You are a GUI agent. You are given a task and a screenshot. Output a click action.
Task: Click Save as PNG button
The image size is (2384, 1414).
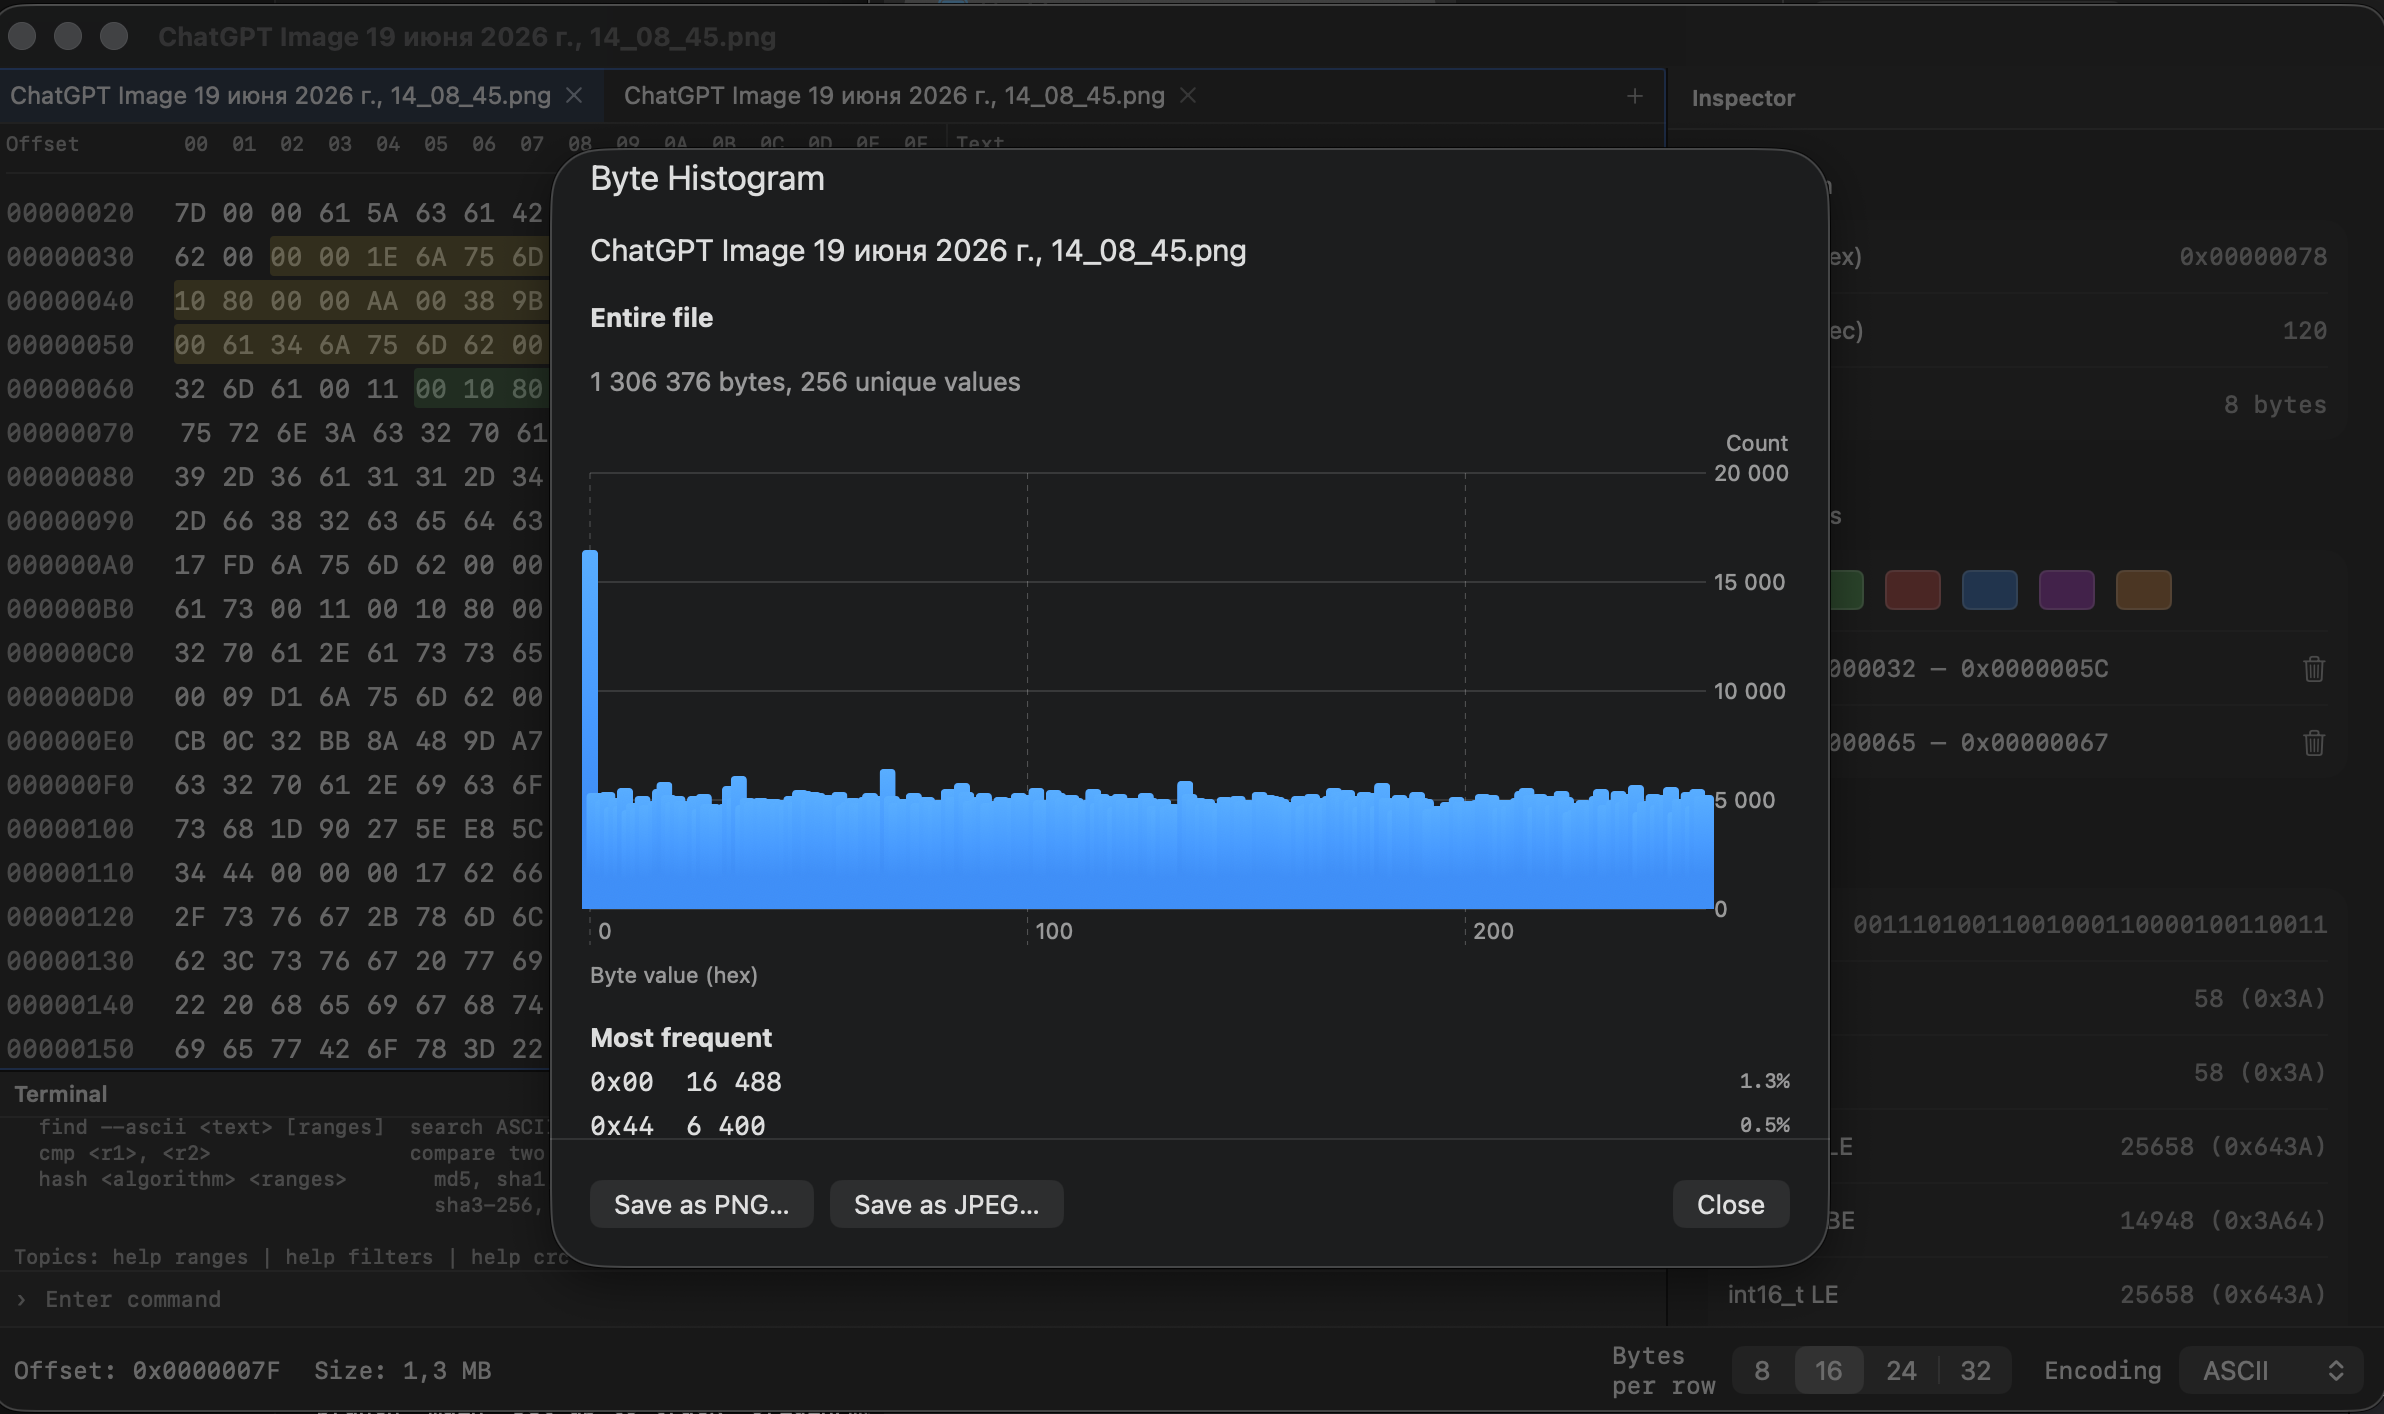click(x=701, y=1204)
